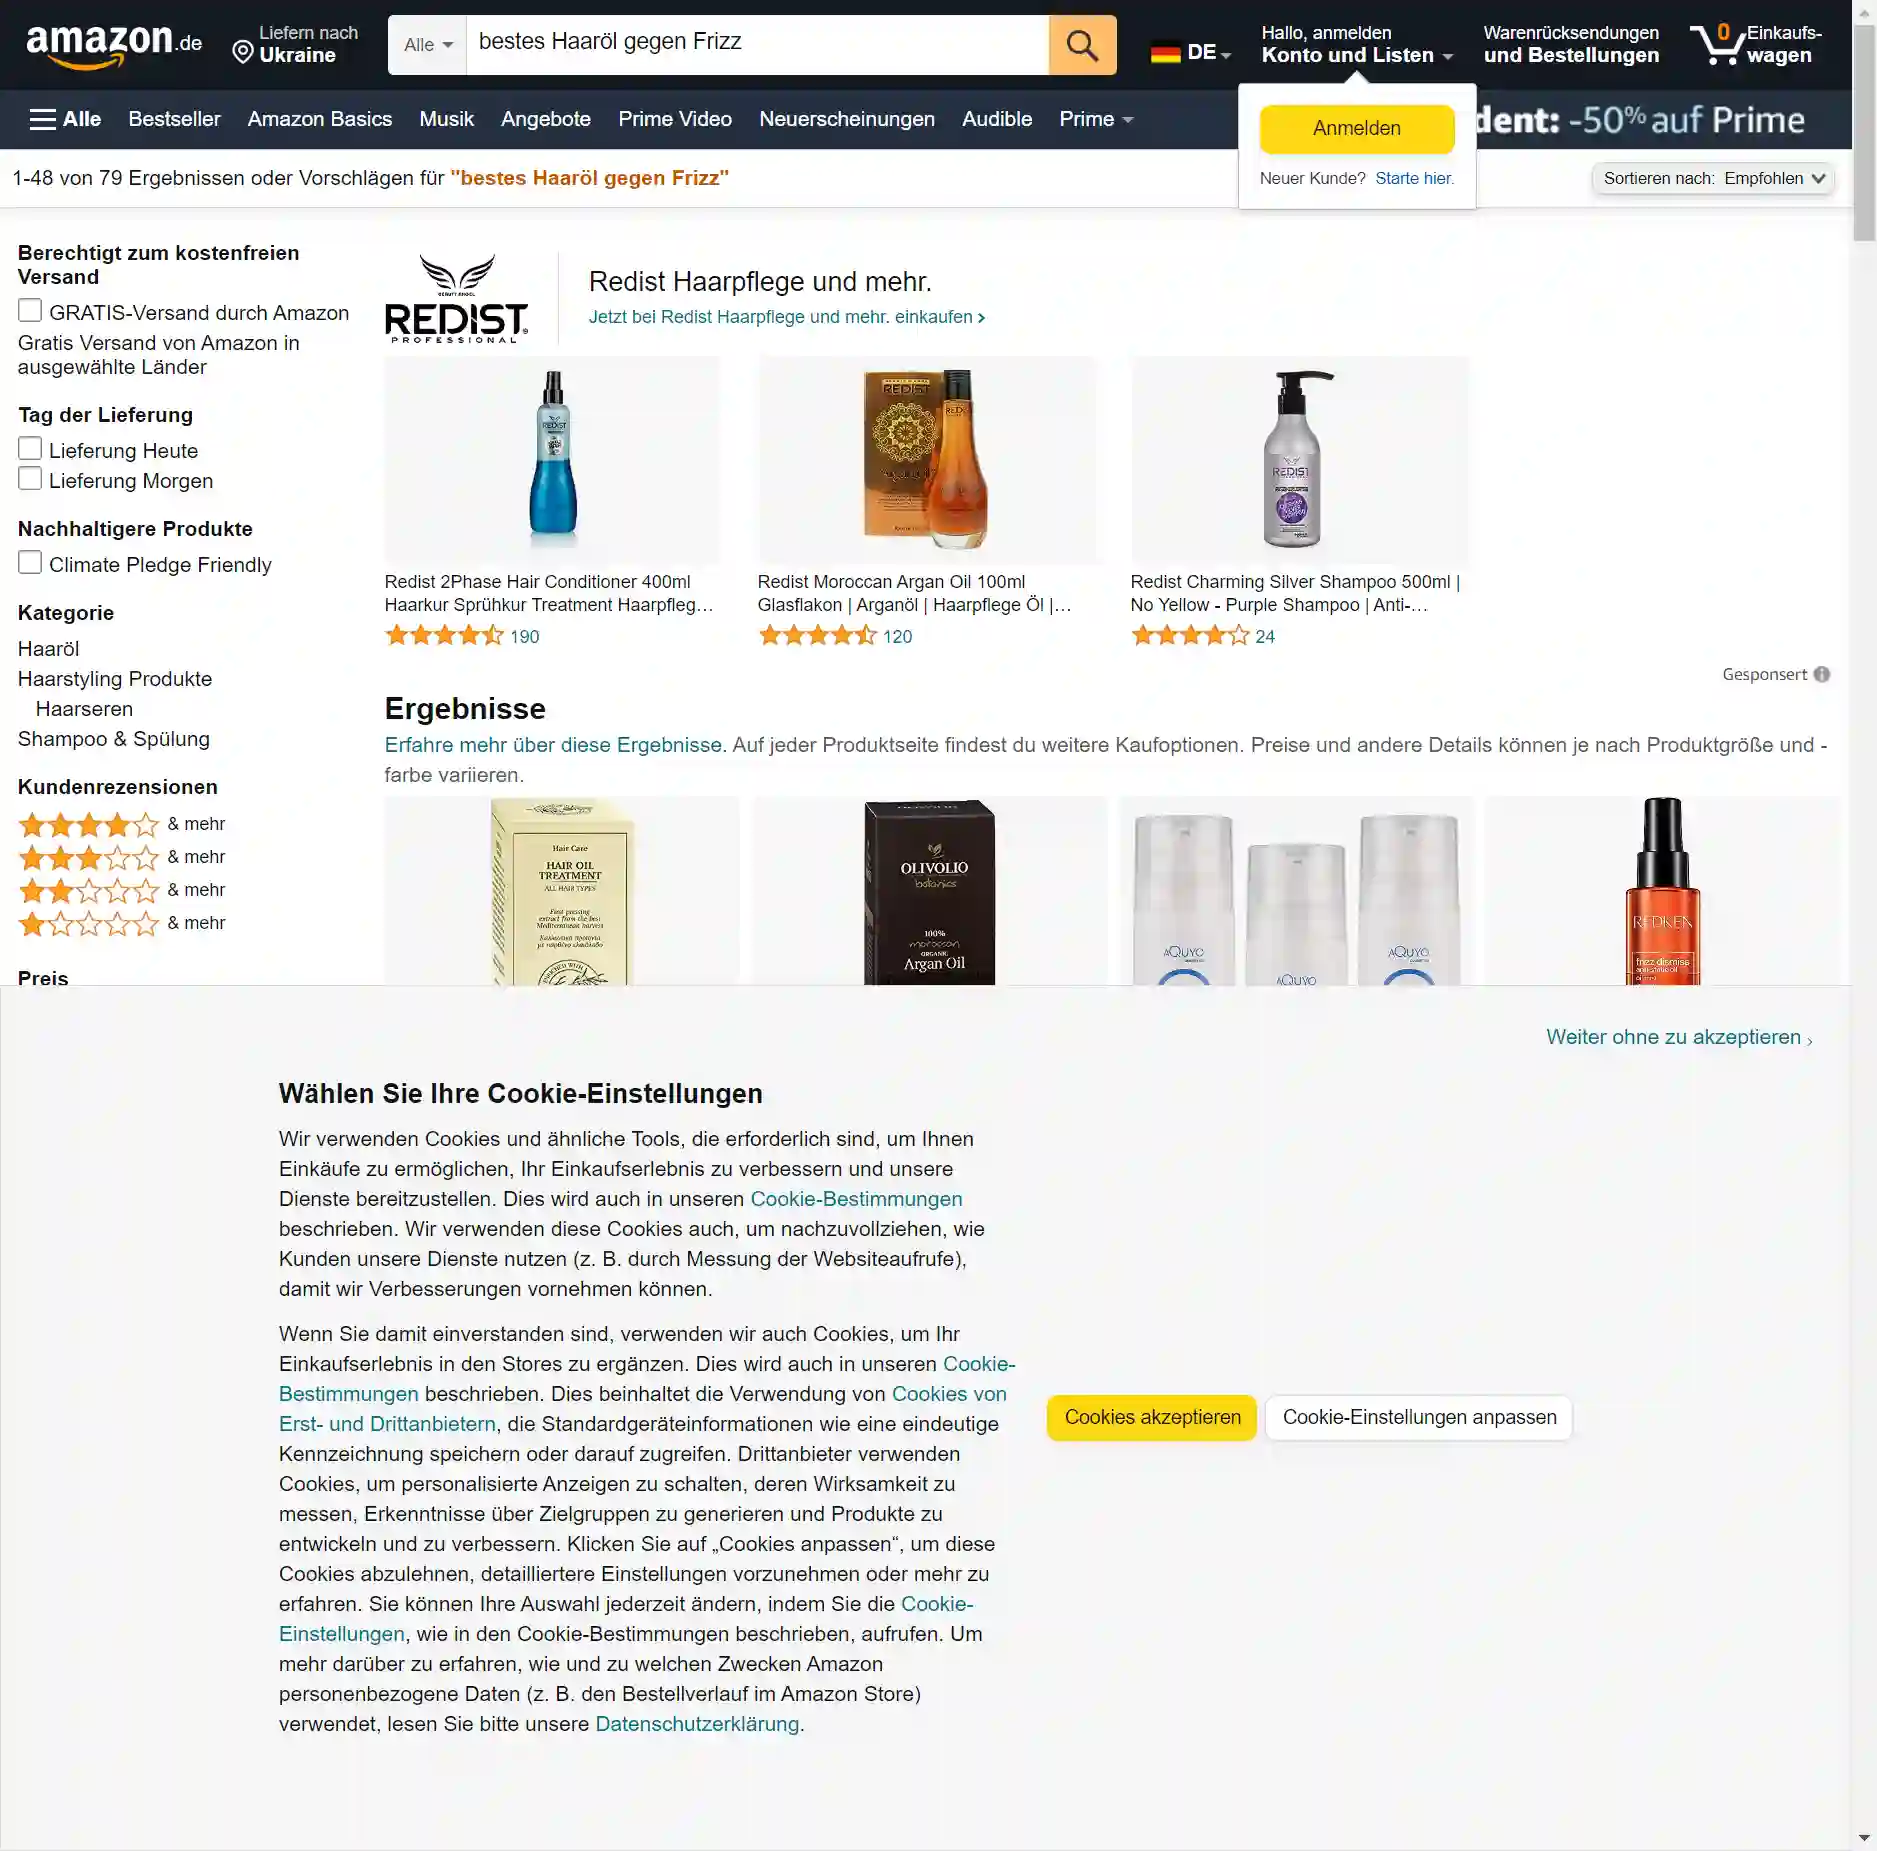Open the Alle hamburger menu
This screenshot has height=1851, width=1877.
click(x=65, y=119)
